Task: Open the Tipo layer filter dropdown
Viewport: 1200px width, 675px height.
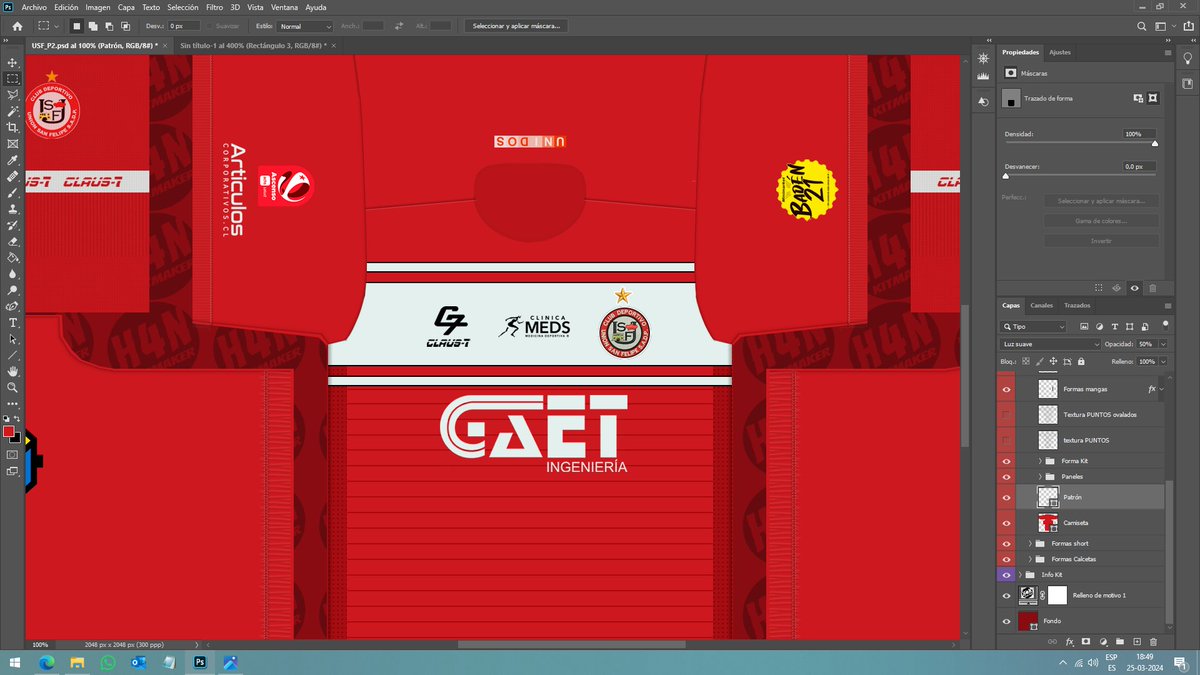Action: coord(1034,327)
